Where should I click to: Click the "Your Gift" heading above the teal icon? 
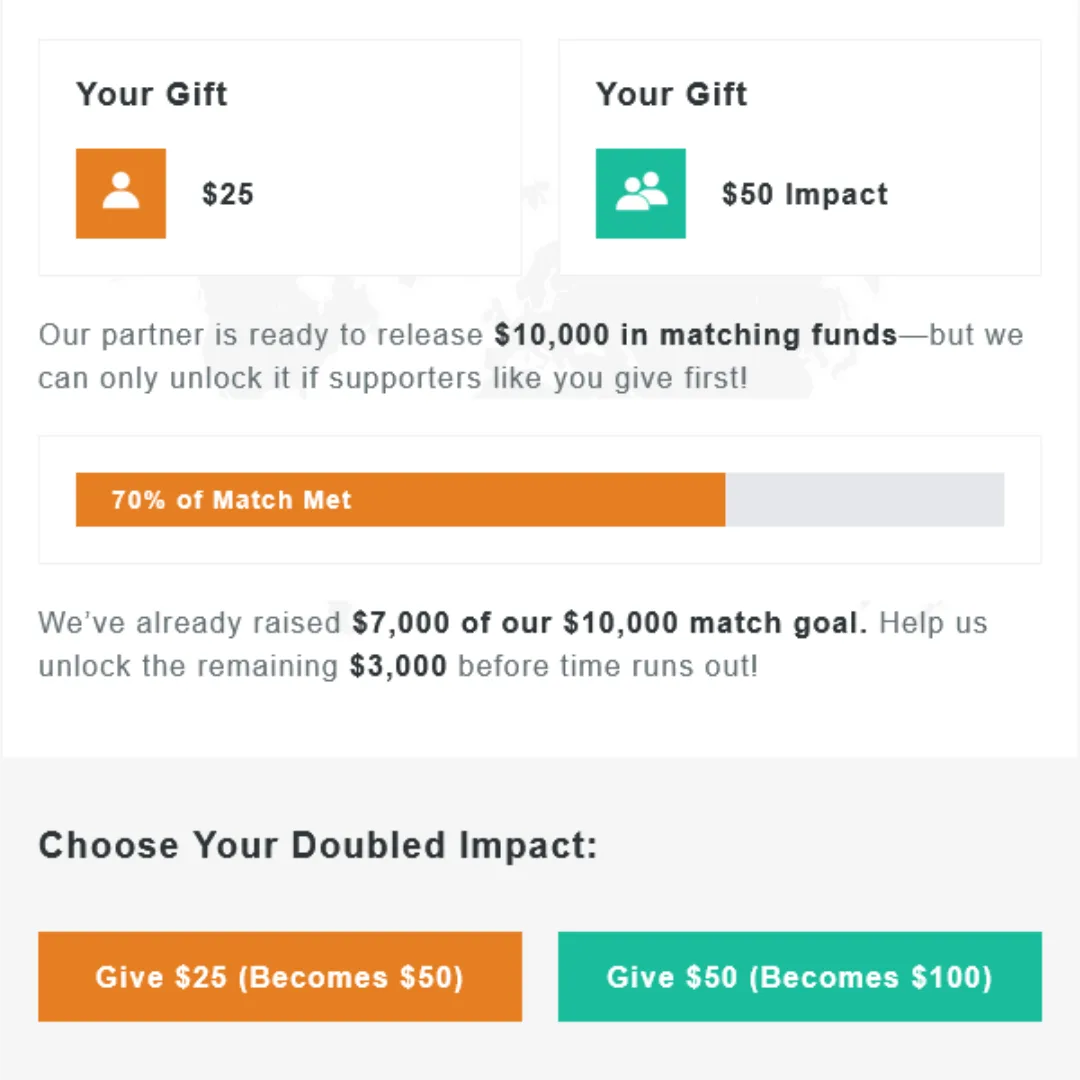(x=672, y=94)
